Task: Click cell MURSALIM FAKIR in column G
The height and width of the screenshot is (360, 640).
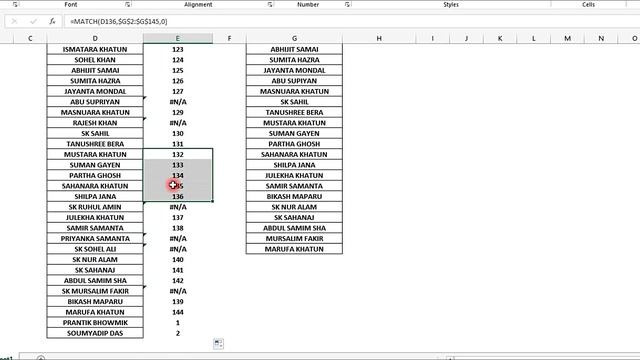Action: click(294, 238)
